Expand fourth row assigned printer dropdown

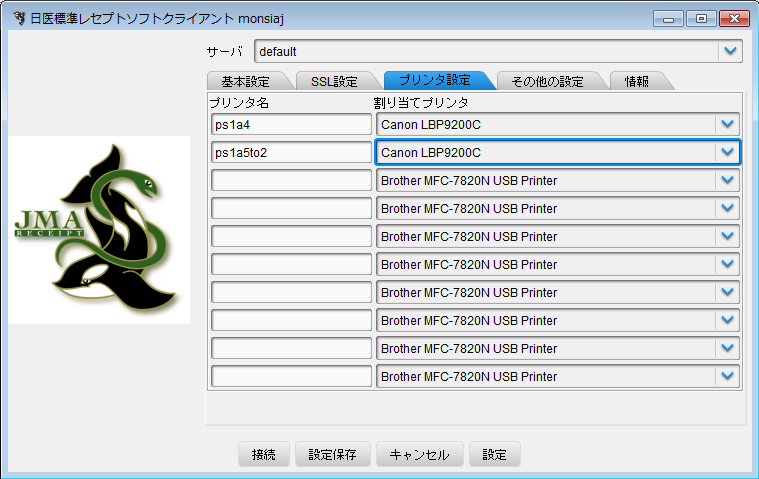558,209
